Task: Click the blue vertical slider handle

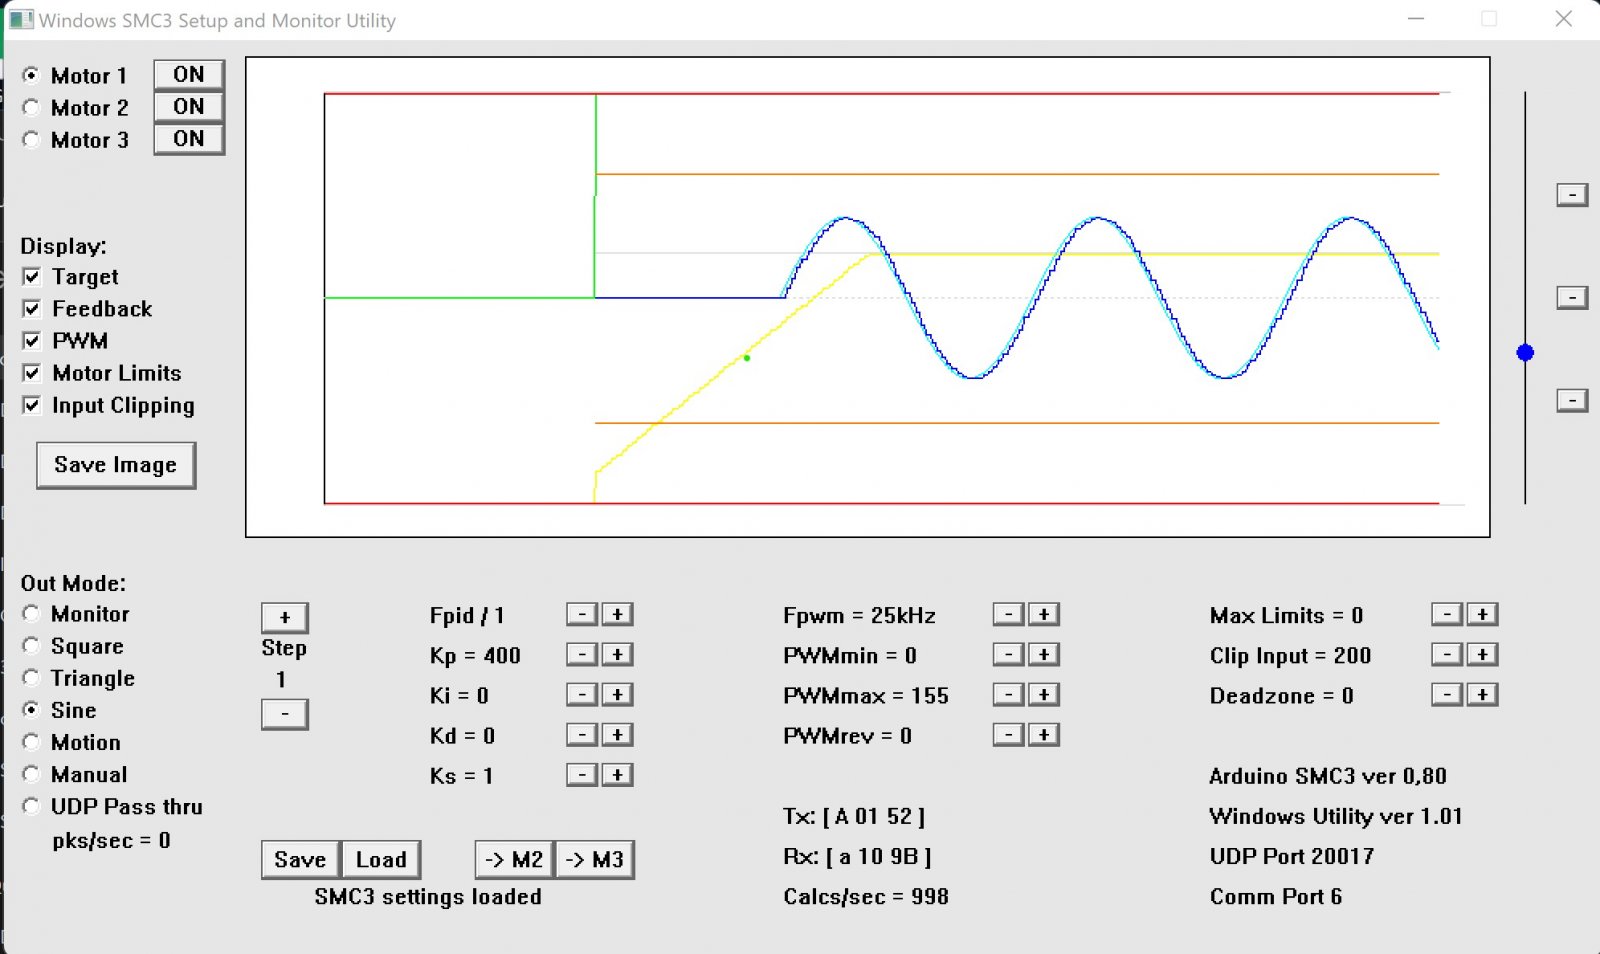Action: 1525,352
